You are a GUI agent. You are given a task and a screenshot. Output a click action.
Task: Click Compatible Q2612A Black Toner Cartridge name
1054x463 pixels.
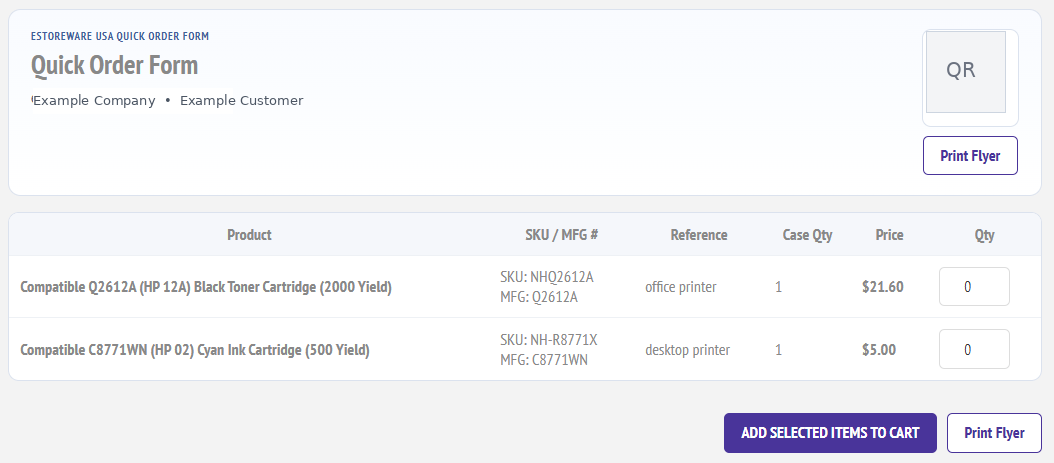pos(206,287)
